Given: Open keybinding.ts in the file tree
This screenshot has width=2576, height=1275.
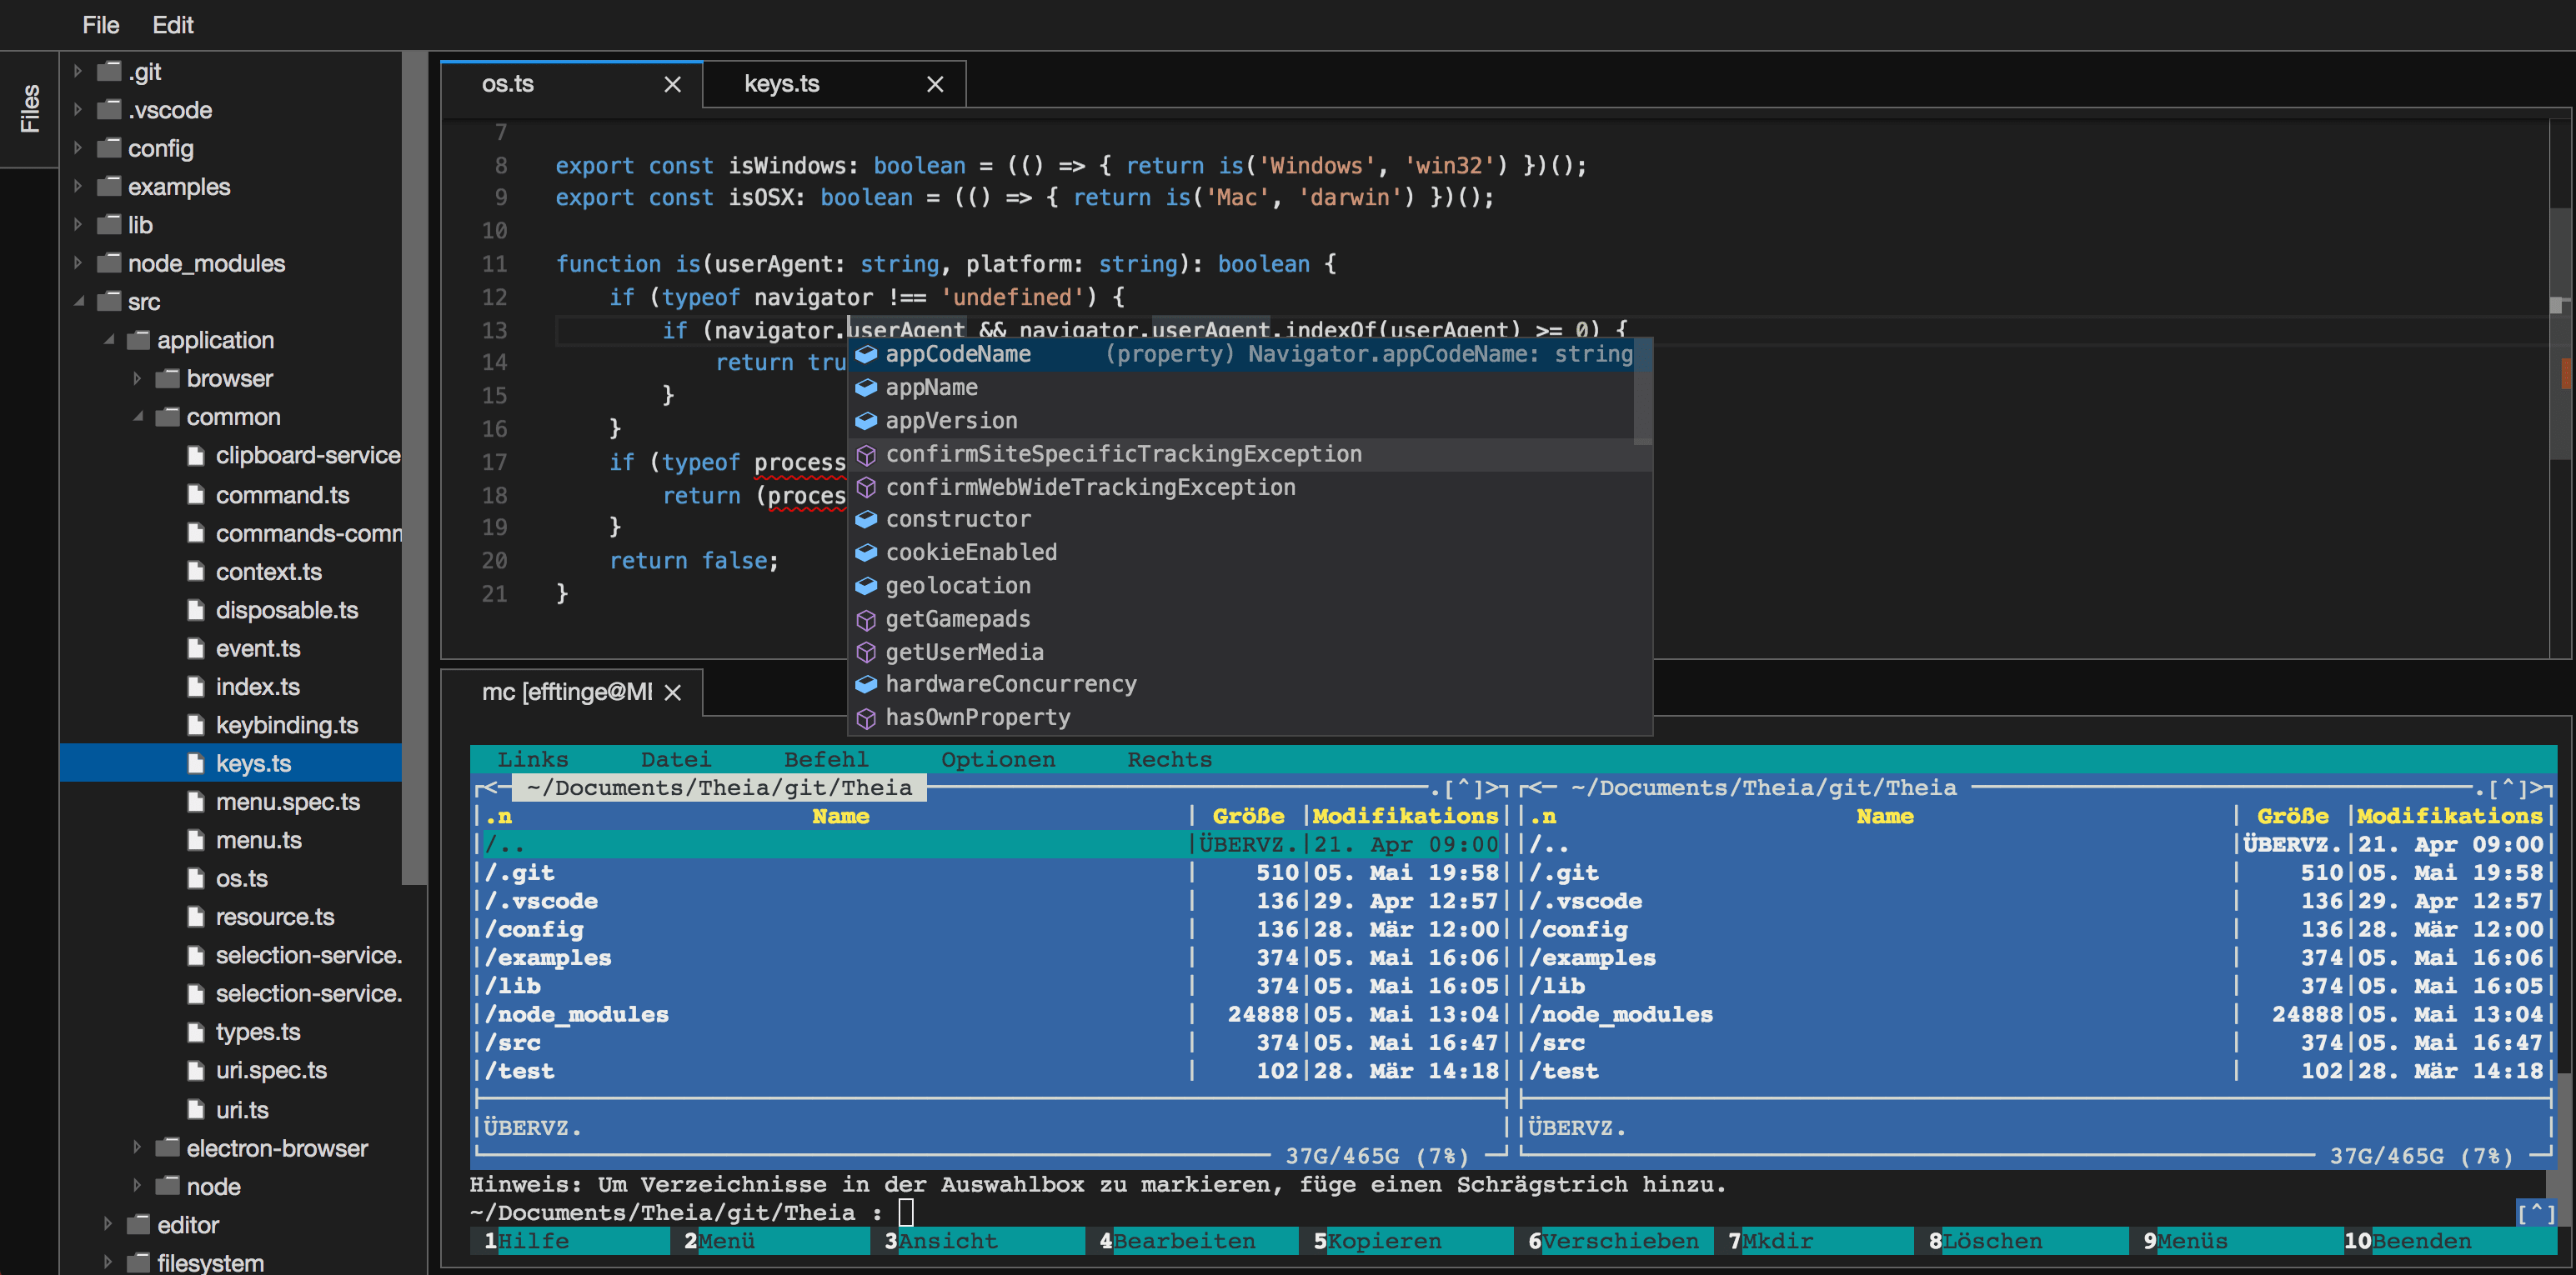Looking at the screenshot, I should pyautogui.click(x=286, y=725).
